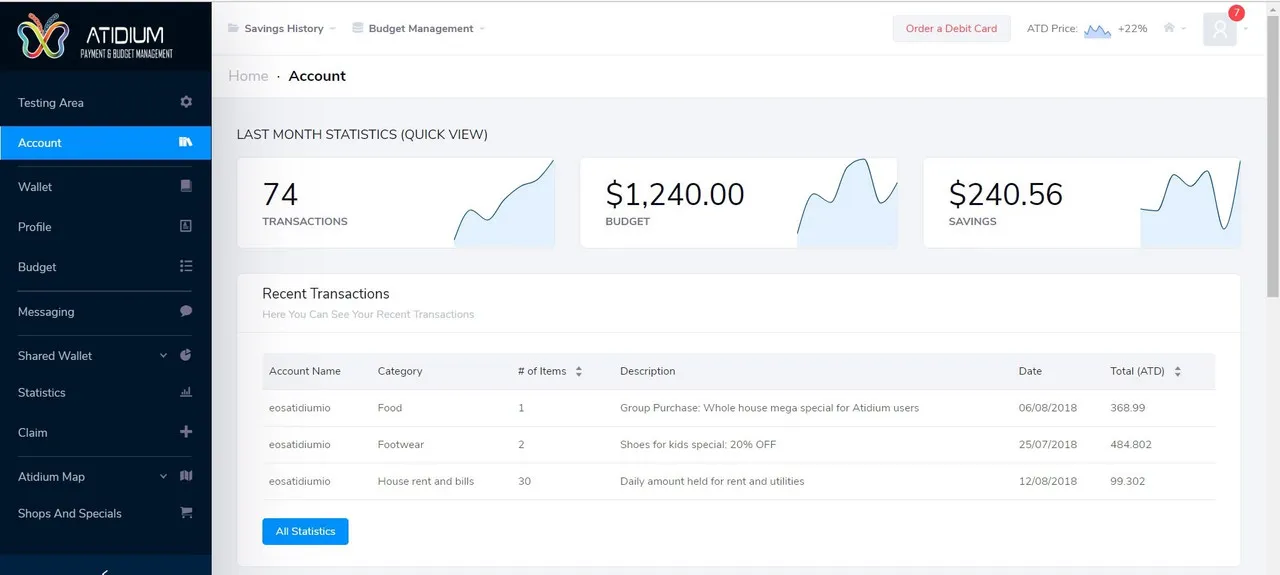Follow the Home breadcrumb link
Screen dimensions: 1280x575
pyautogui.click(x=248, y=76)
